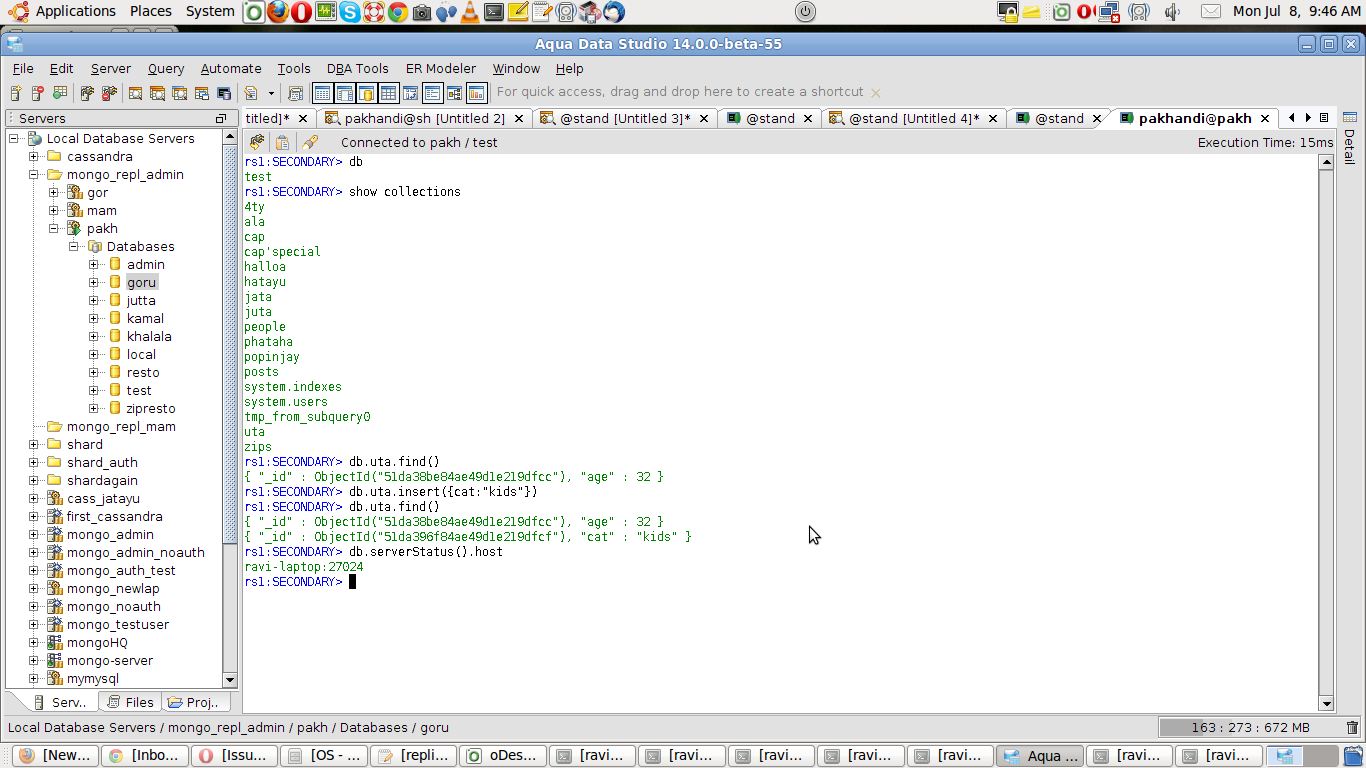
Task: Close the pakhandi@pakh tab
Action: pos(1265,118)
